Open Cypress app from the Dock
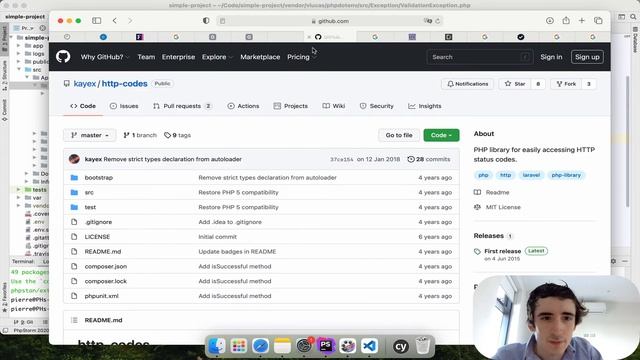Viewport: 640px width, 360px height. (x=401, y=346)
